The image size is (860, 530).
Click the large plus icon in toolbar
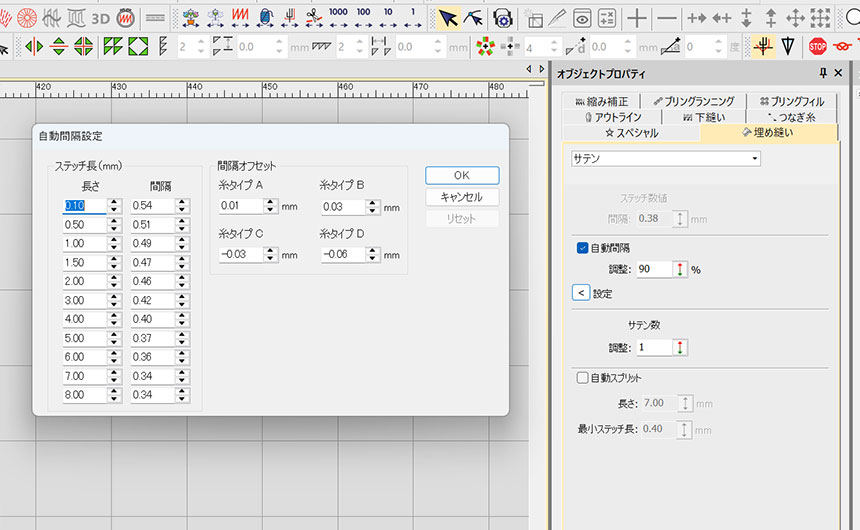click(636, 18)
